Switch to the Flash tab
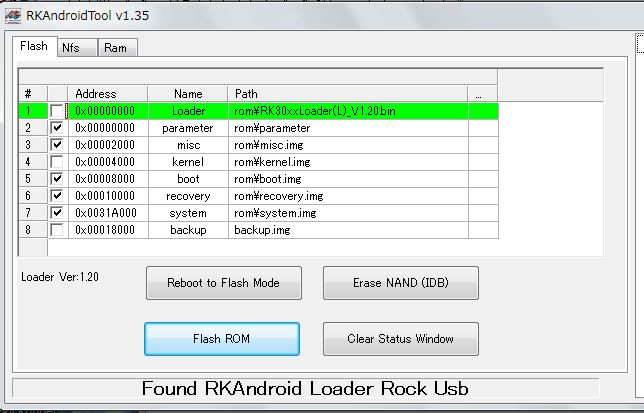The image size is (644, 413). pyautogui.click(x=34, y=46)
